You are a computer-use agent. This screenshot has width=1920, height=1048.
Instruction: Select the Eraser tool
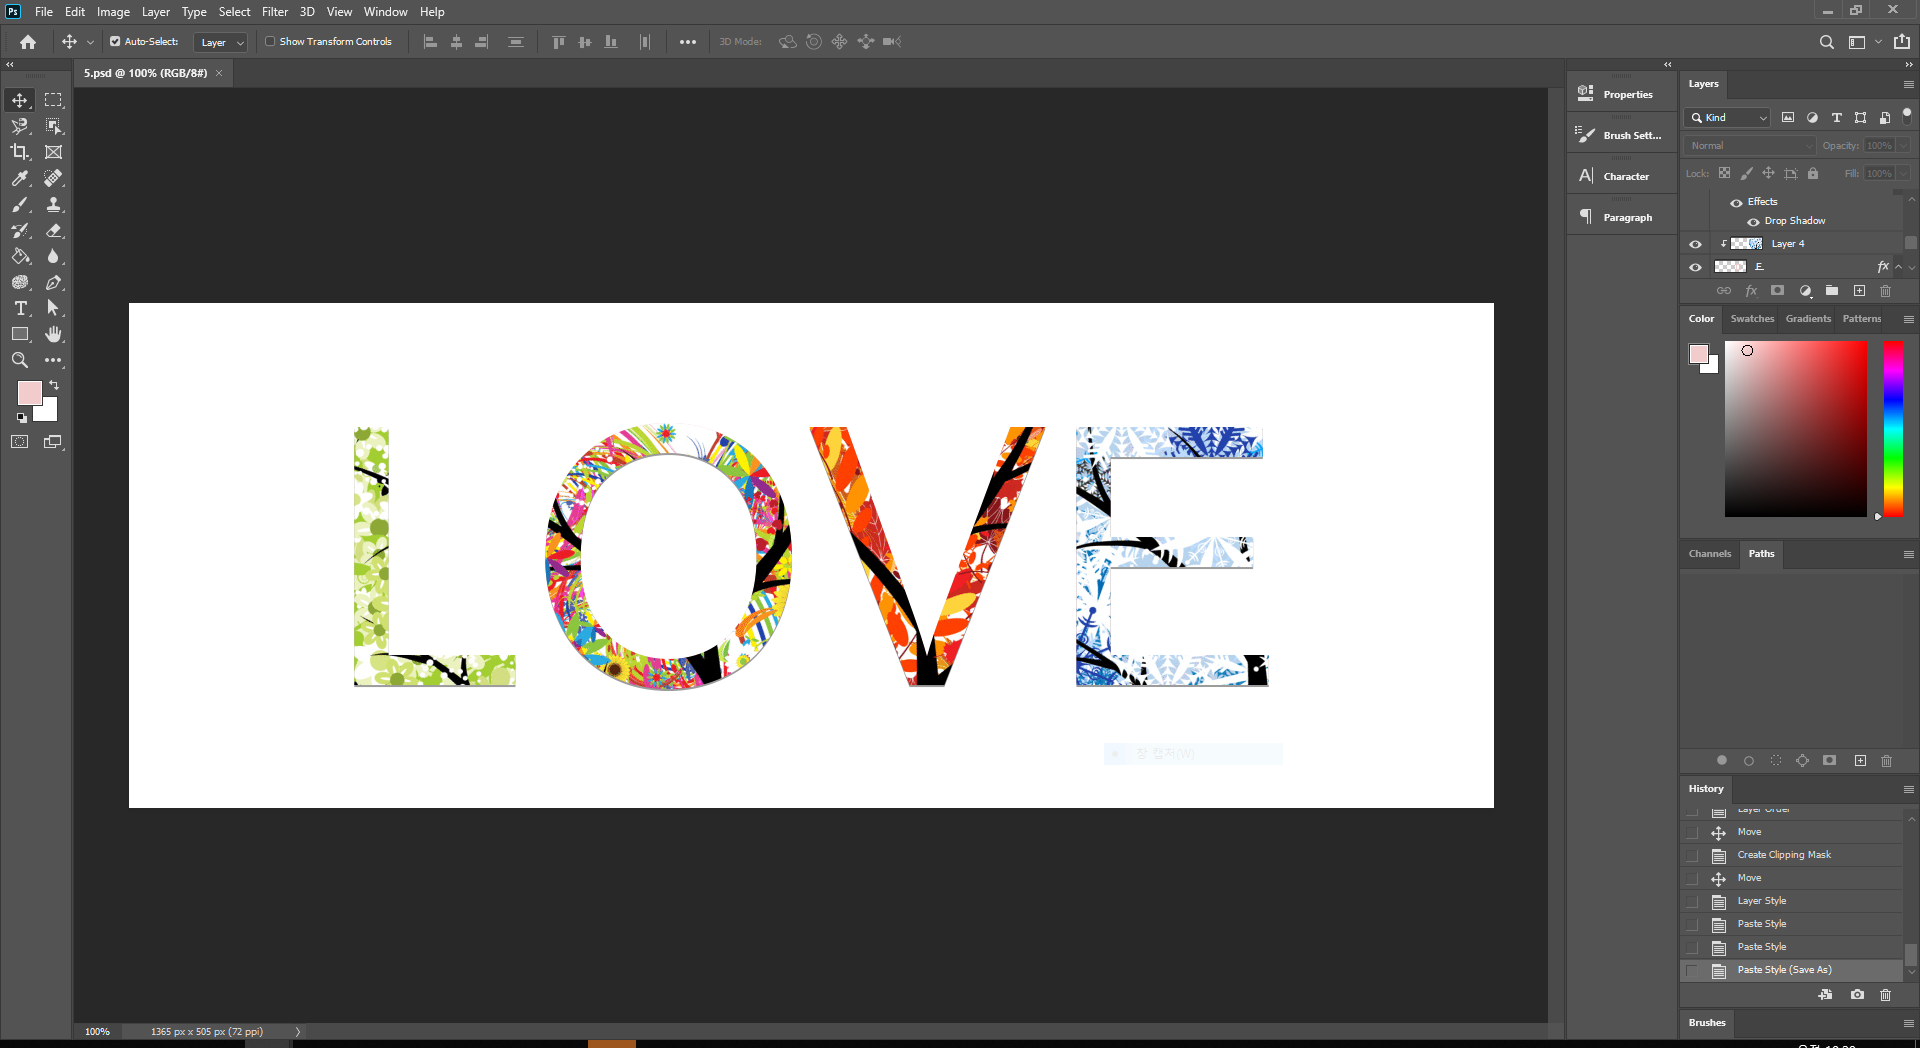(54, 230)
